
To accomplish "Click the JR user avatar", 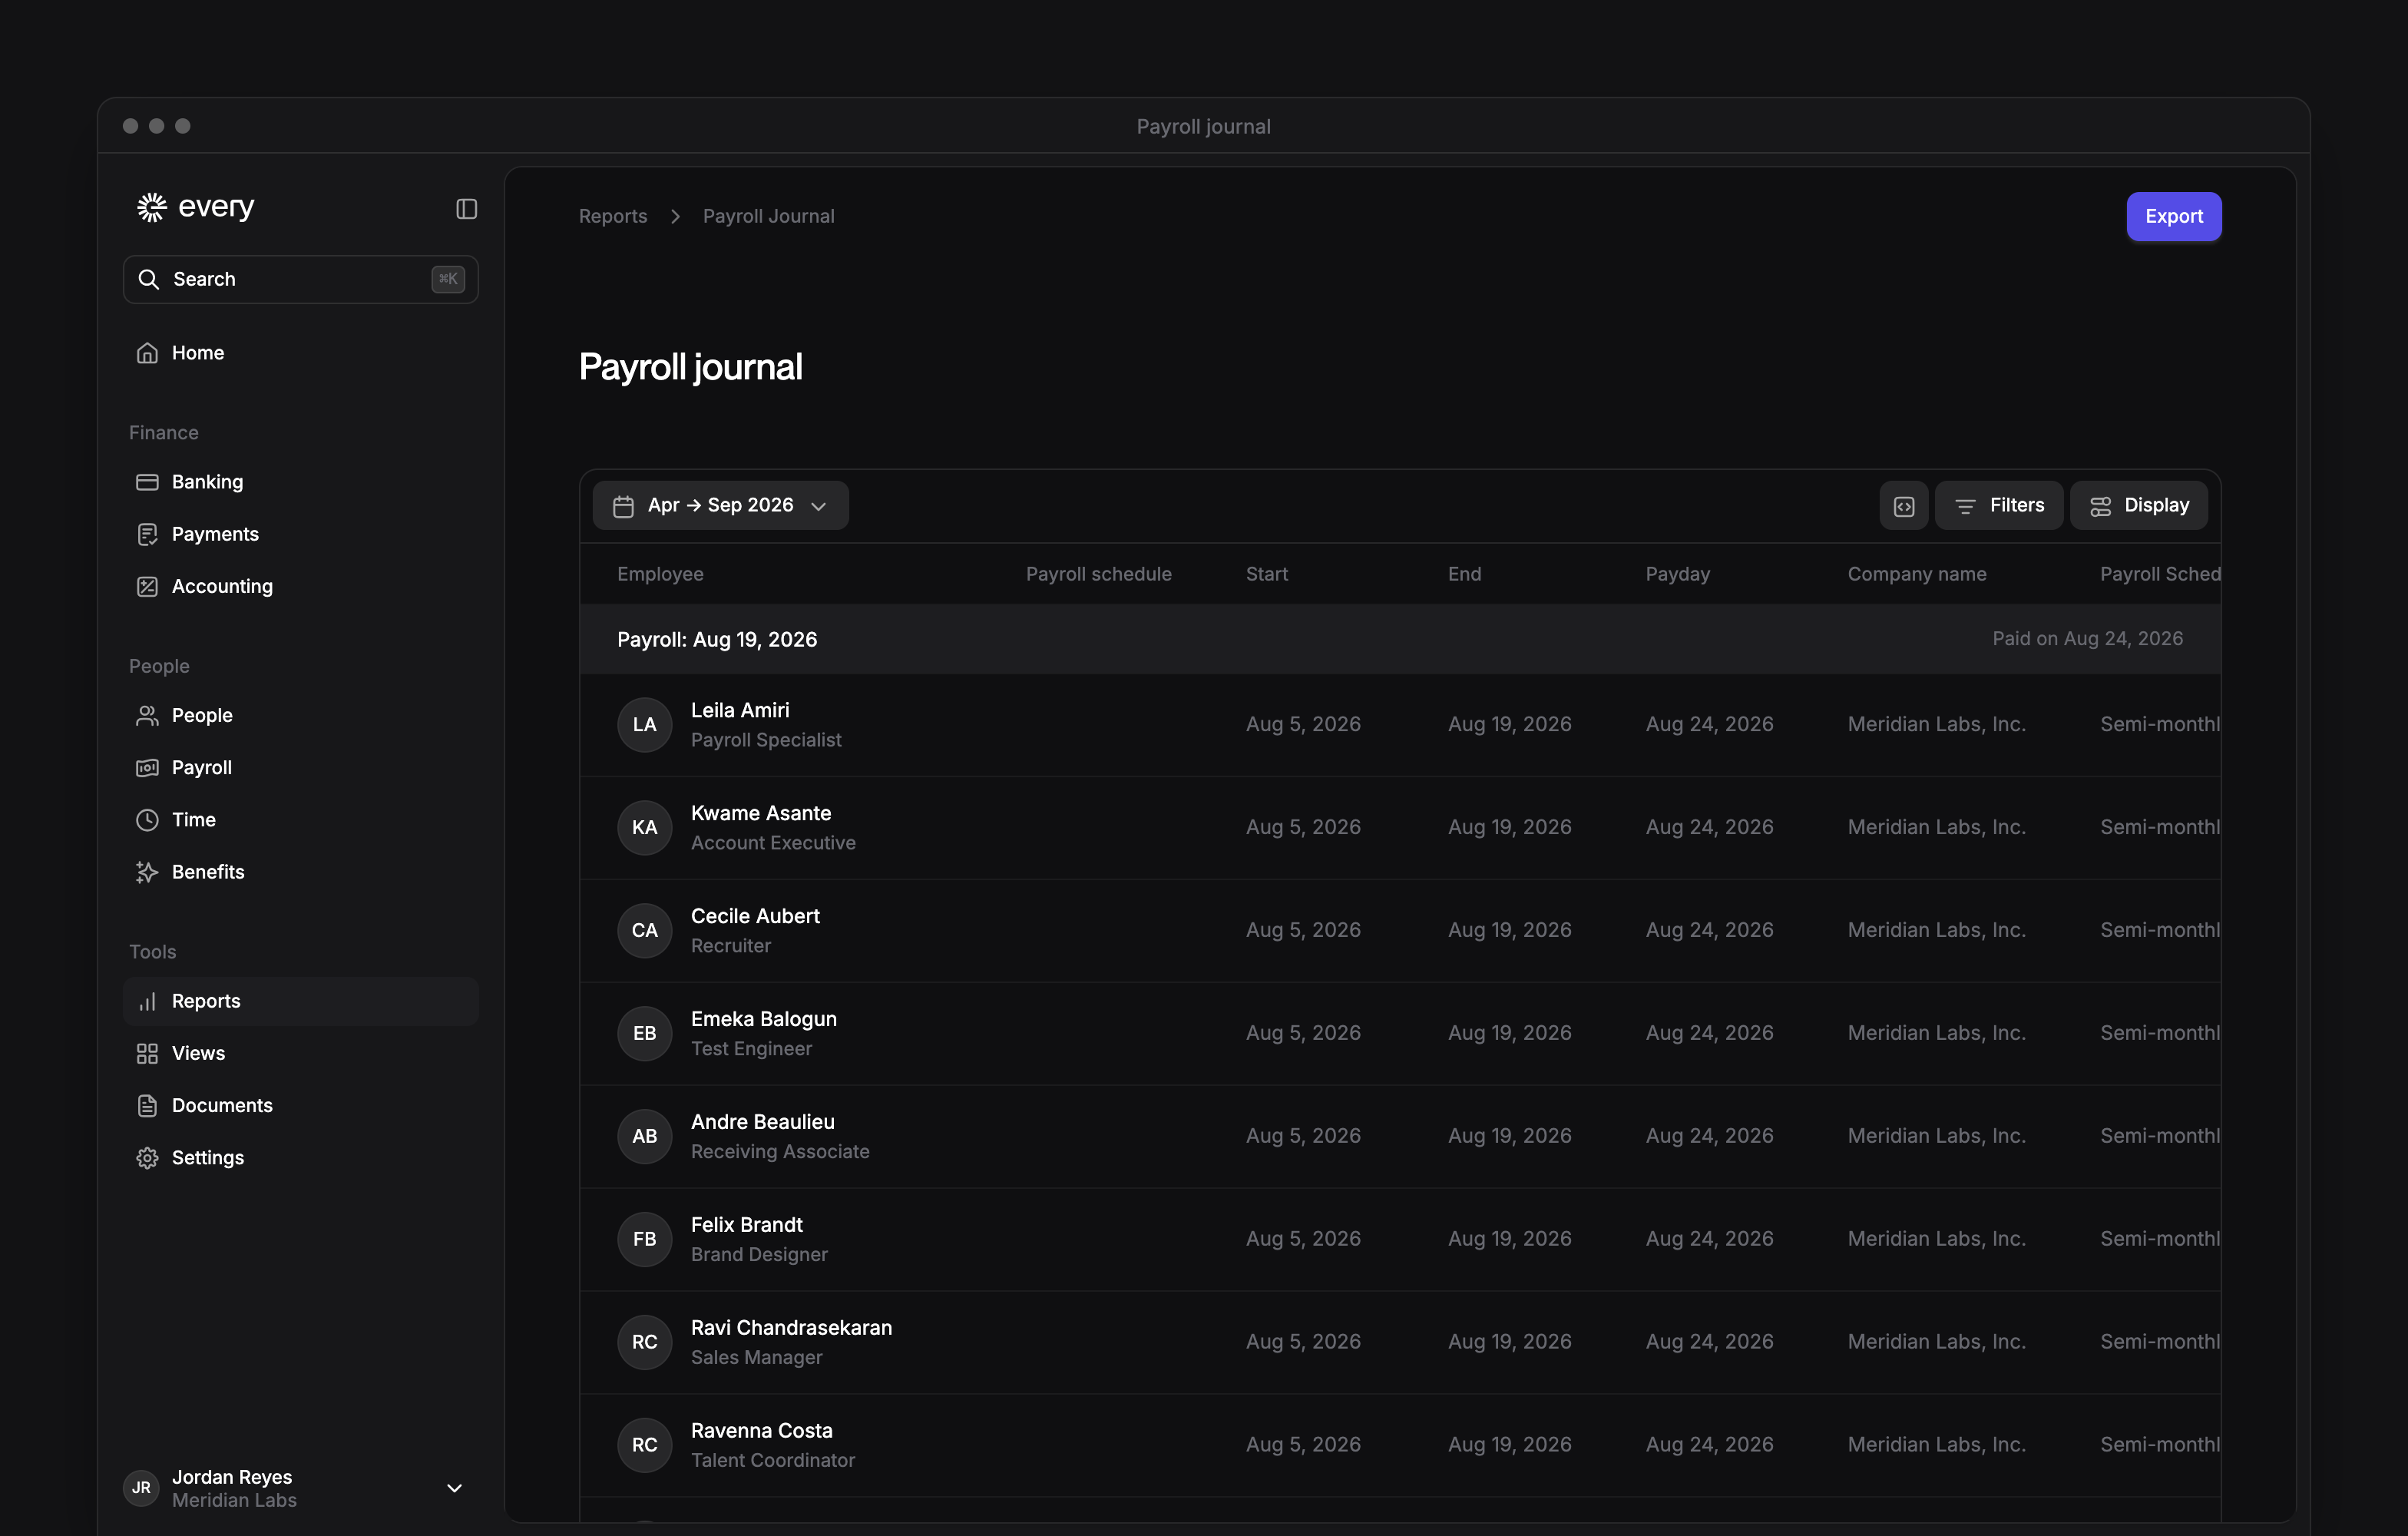I will click(x=141, y=1488).
